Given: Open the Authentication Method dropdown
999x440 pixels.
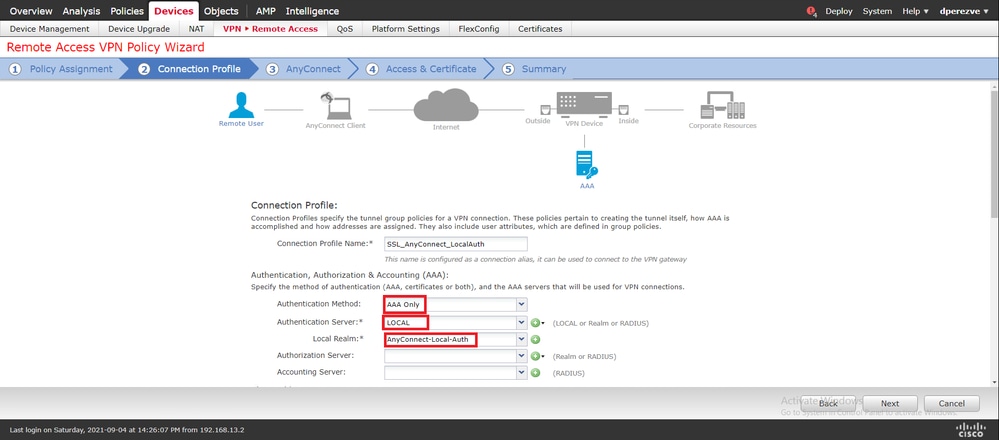Looking at the screenshot, I should (522, 304).
